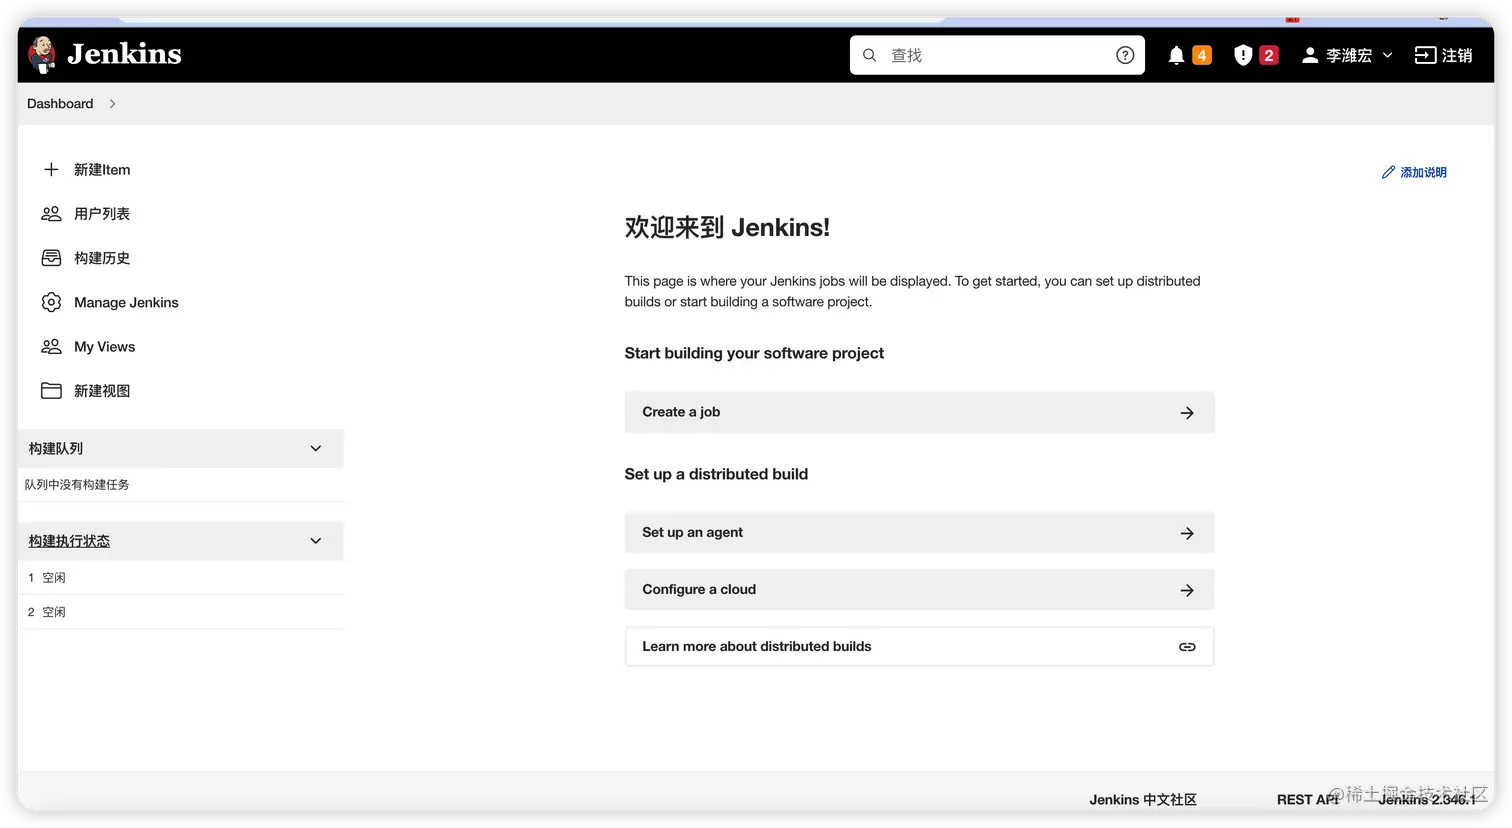The image size is (1512, 828).
Task: Open Manage Jenkins sidebar entry
Action: [126, 302]
